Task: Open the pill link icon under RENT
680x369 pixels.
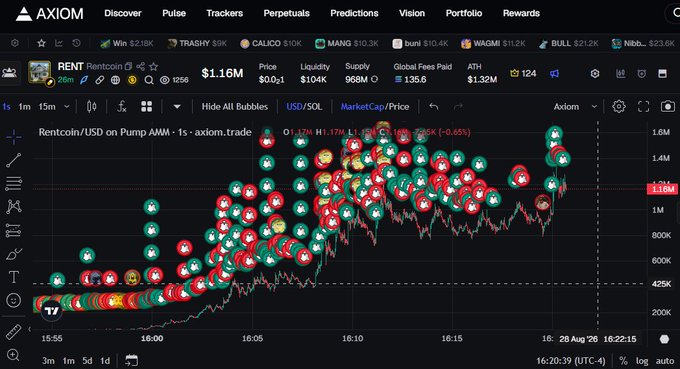Action: 100,80
